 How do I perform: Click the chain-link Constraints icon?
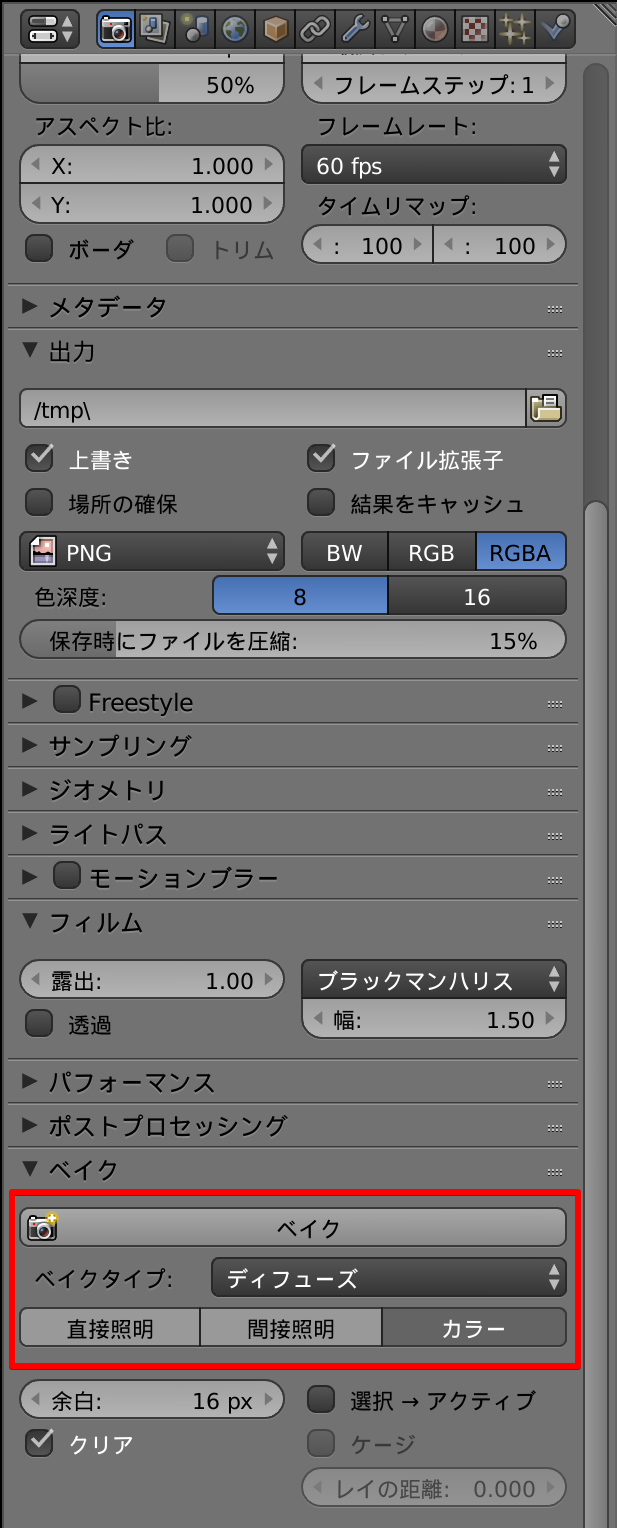point(315,29)
